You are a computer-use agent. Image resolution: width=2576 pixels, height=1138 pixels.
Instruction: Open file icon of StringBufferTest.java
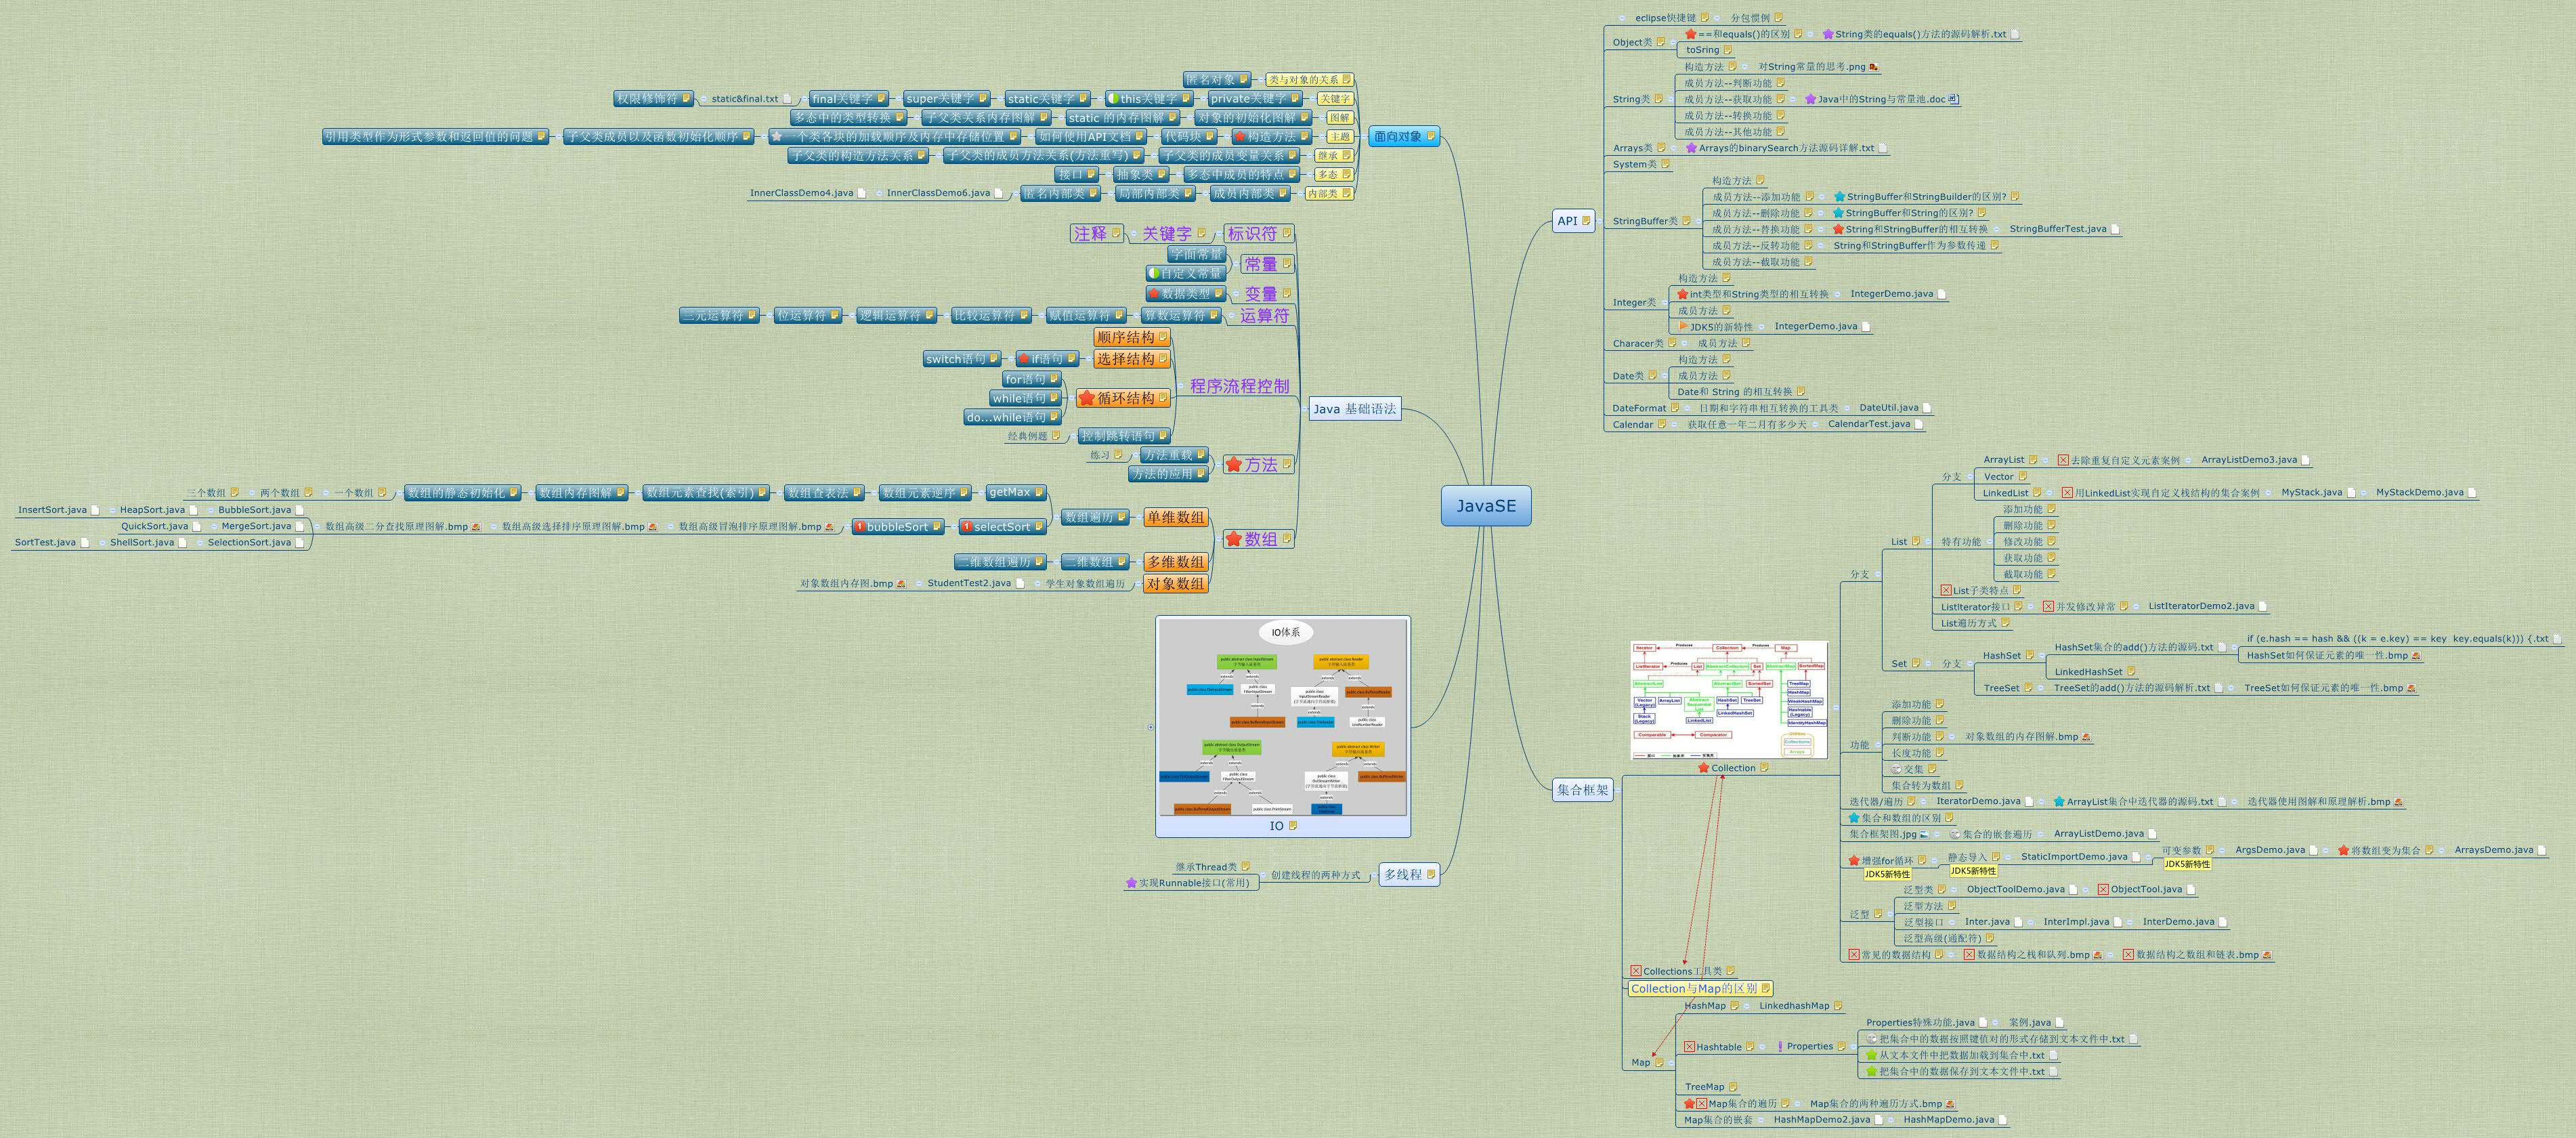(2115, 229)
